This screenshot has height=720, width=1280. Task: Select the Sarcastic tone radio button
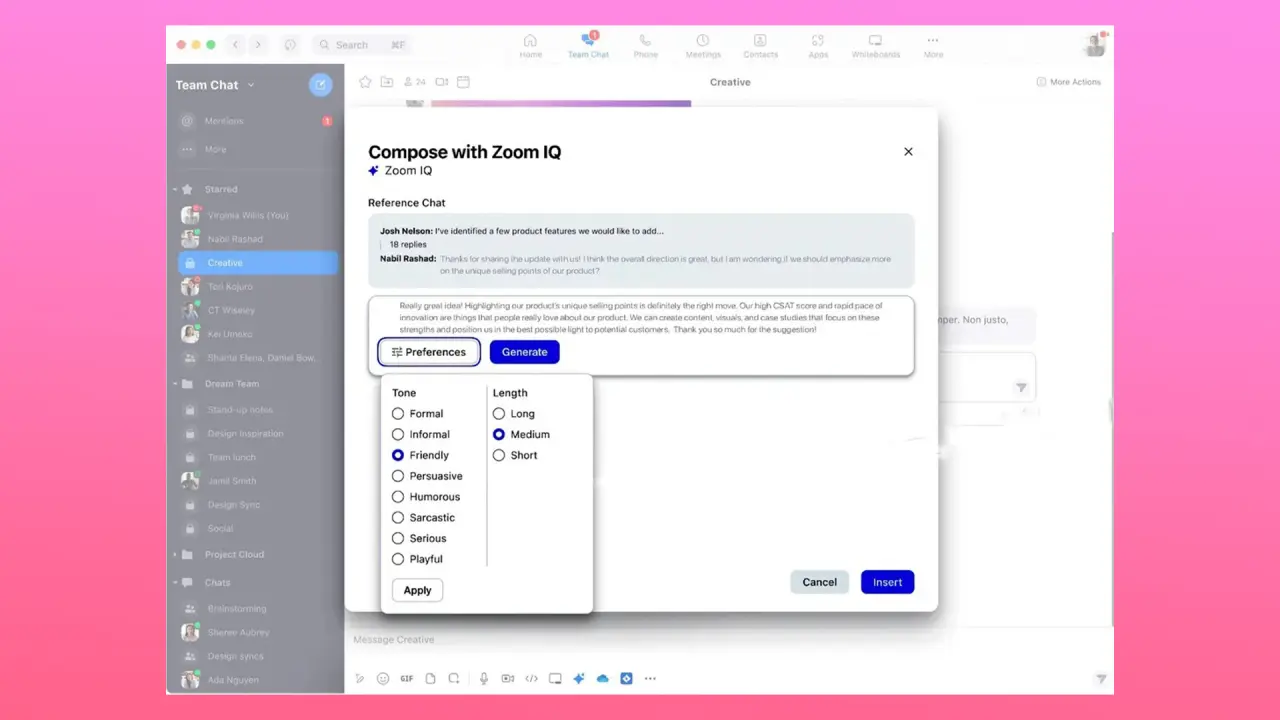(398, 518)
